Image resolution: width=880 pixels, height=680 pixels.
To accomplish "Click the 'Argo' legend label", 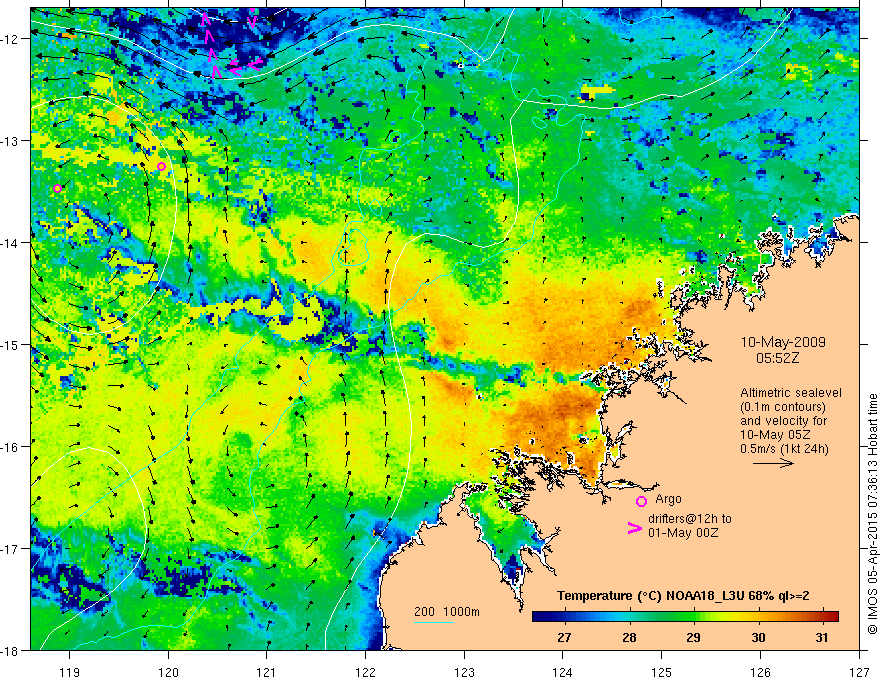I will (668, 499).
